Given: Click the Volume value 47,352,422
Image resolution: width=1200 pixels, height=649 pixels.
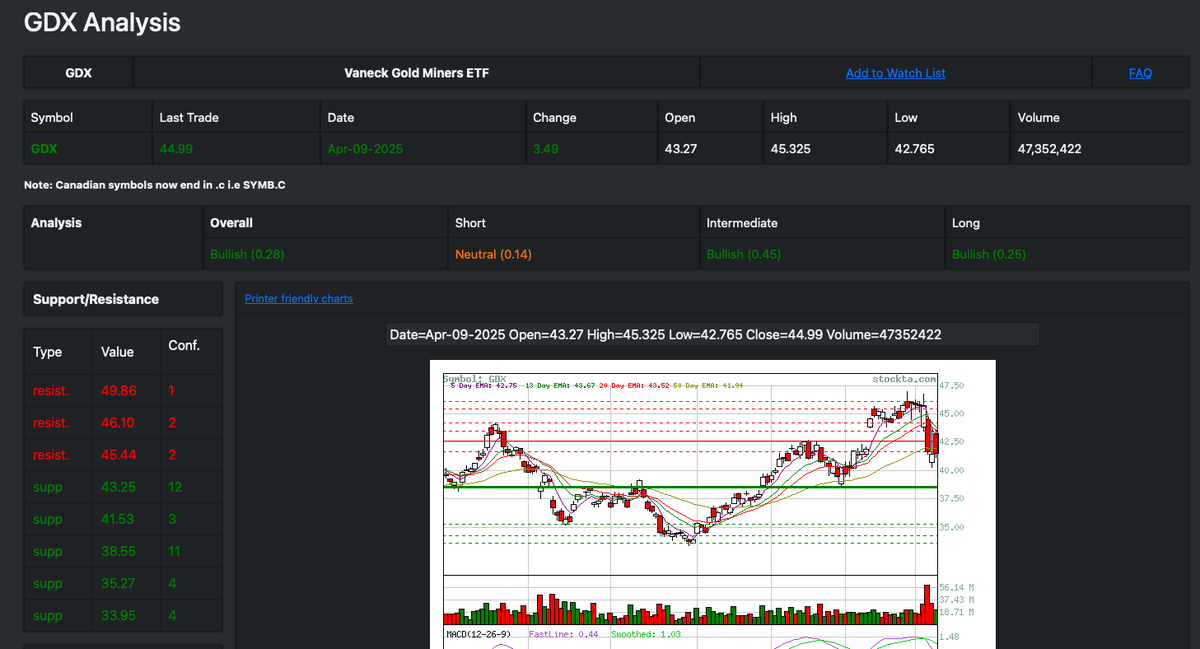Looking at the screenshot, I should pyautogui.click(x=1049, y=149).
